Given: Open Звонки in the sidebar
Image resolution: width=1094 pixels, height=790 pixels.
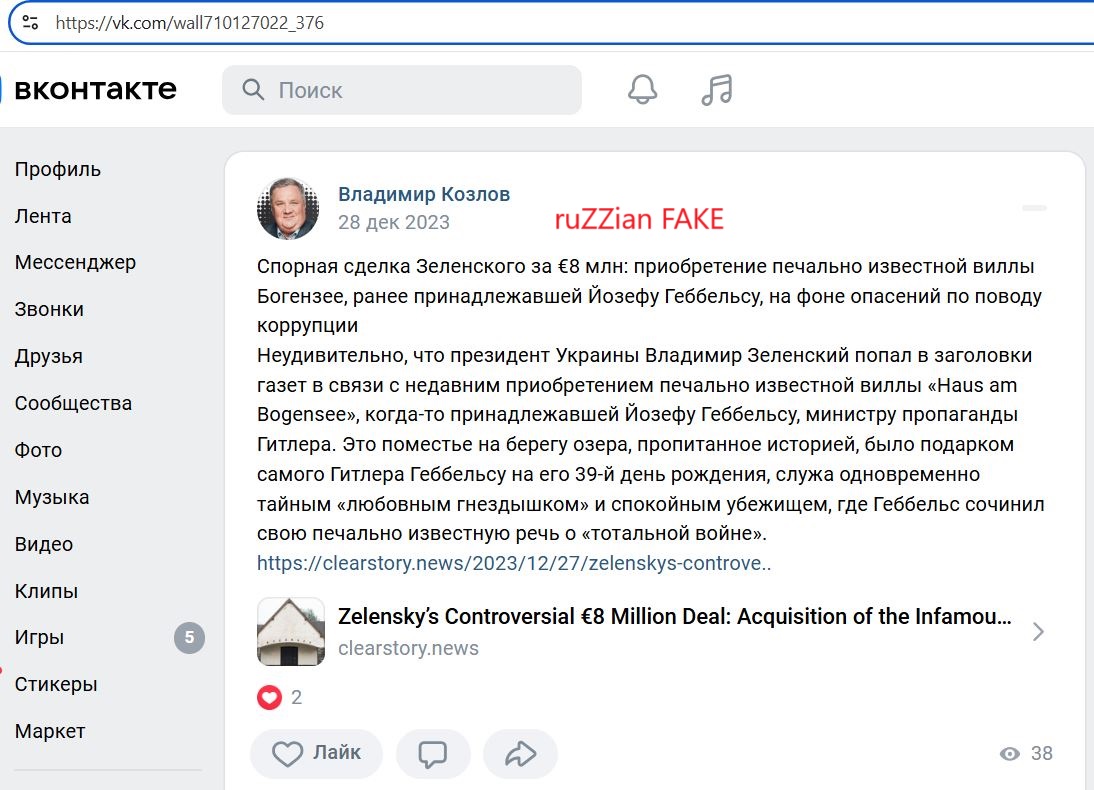Looking at the screenshot, I should pyautogui.click(x=50, y=309).
